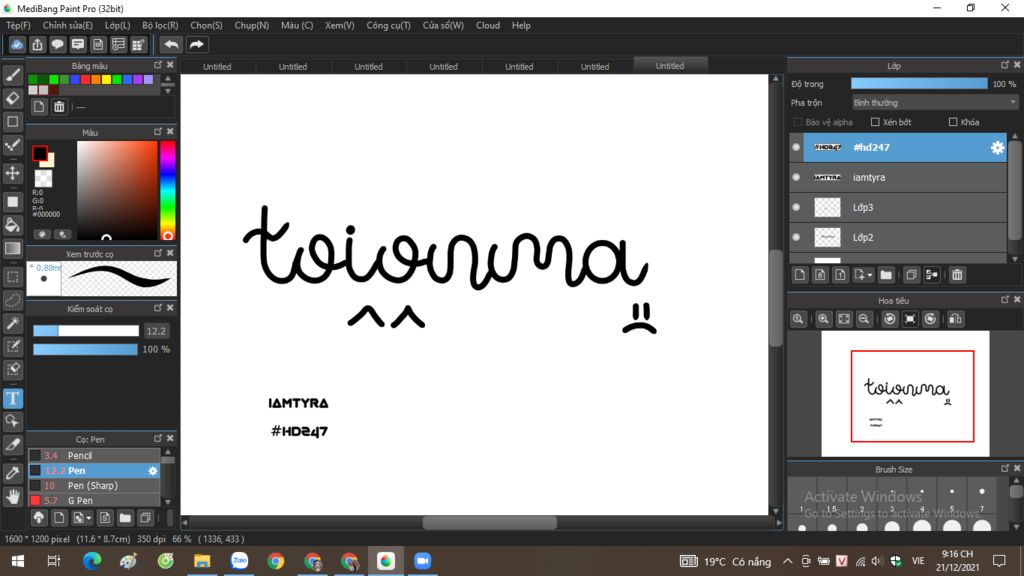Click the Bảng màu palette scroll down arrow
The image size is (1024, 576).
(x=168, y=91)
